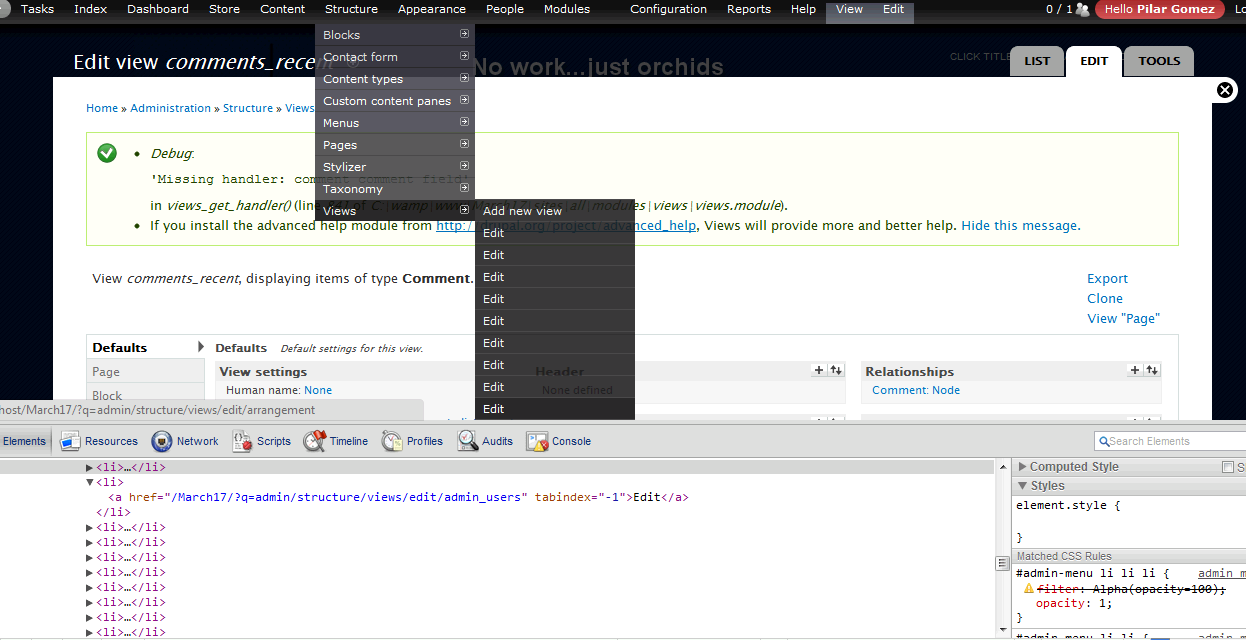Expand the Computed Style section
This screenshot has height=640, width=1246.
pyautogui.click(x=1020, y=466)
